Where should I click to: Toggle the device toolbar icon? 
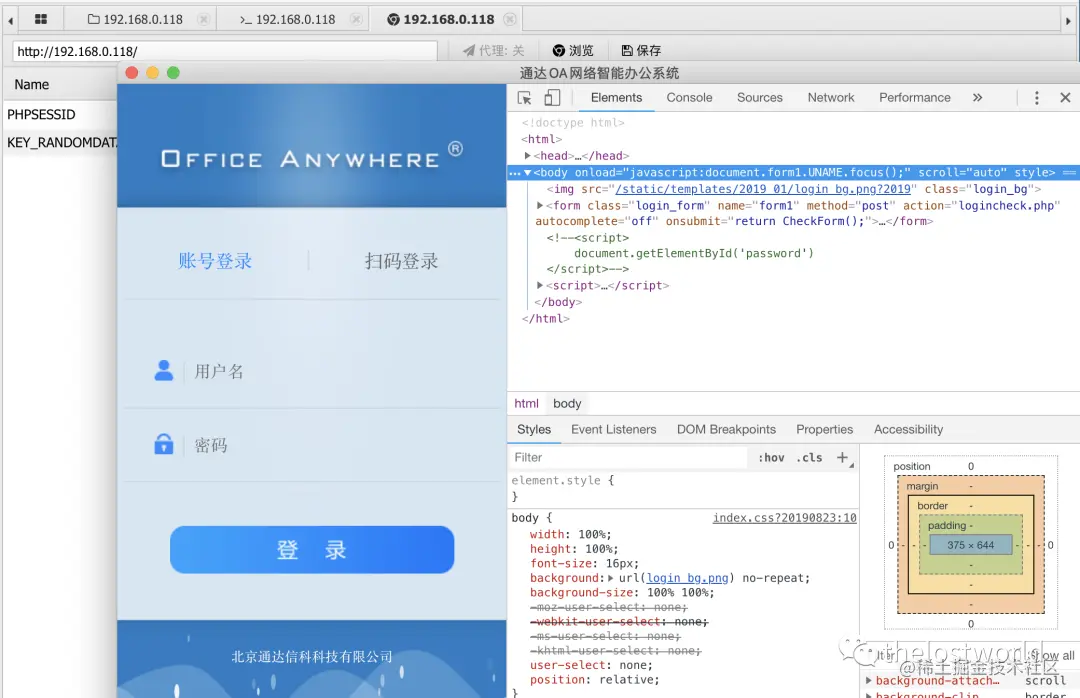pyautogui.click(x=552, y=98)
